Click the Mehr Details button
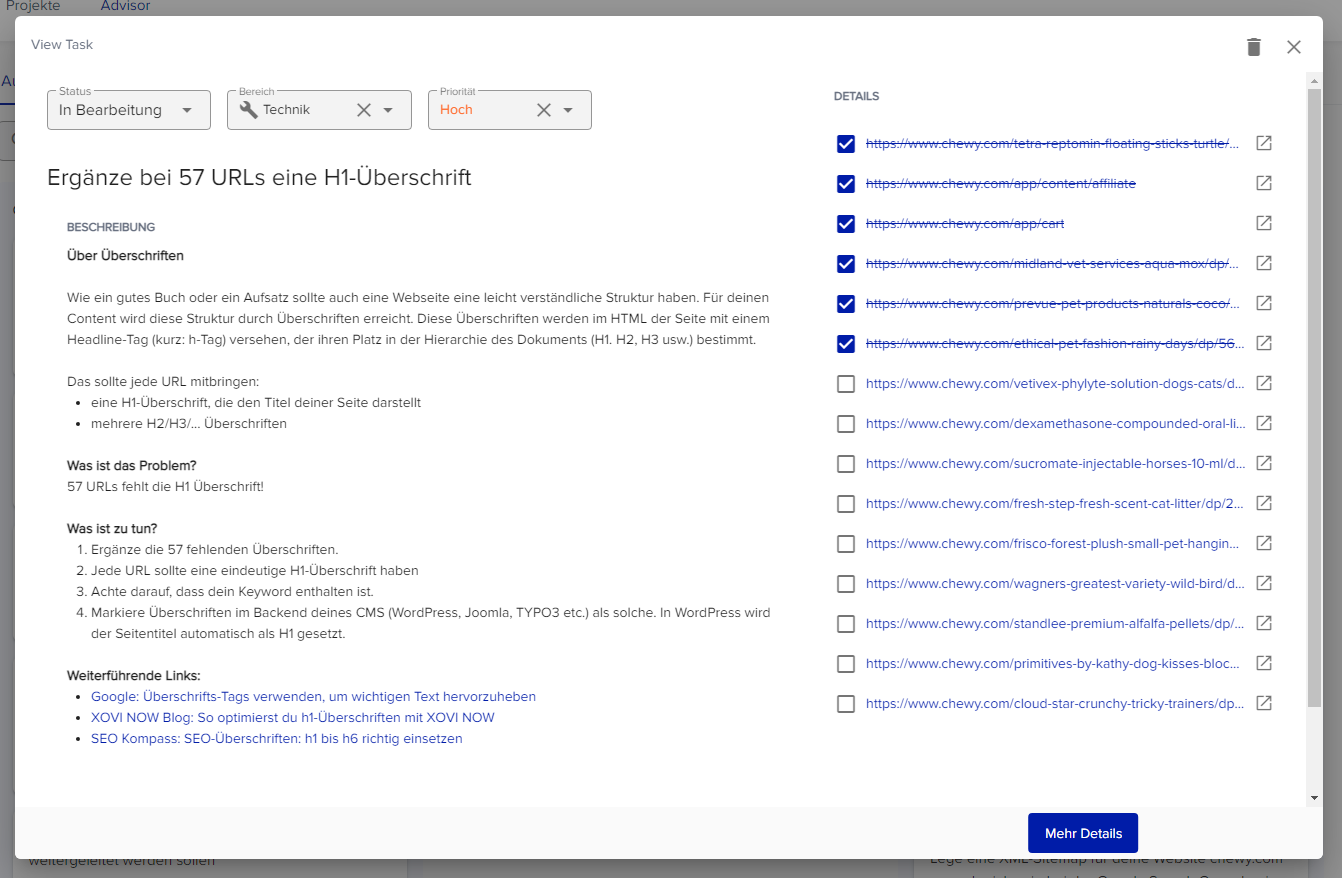 pyautogui.click(x=1083, y=833)
